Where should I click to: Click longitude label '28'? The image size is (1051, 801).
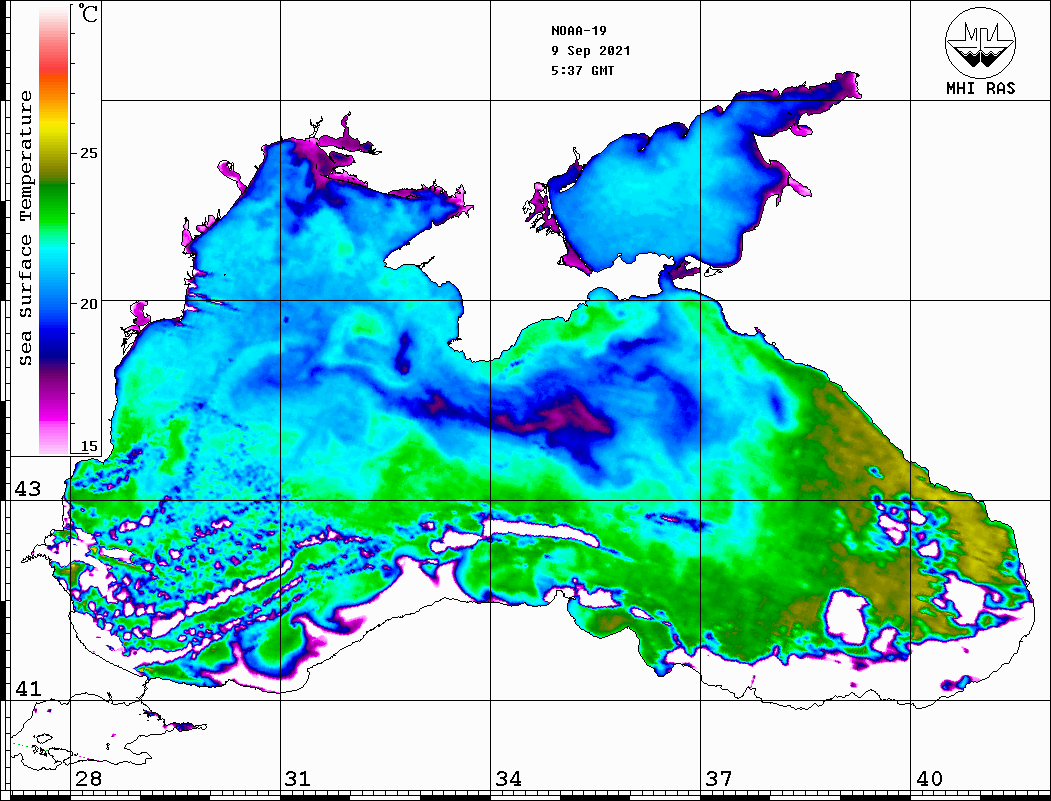pyautogui.click(x=88, y=778)
